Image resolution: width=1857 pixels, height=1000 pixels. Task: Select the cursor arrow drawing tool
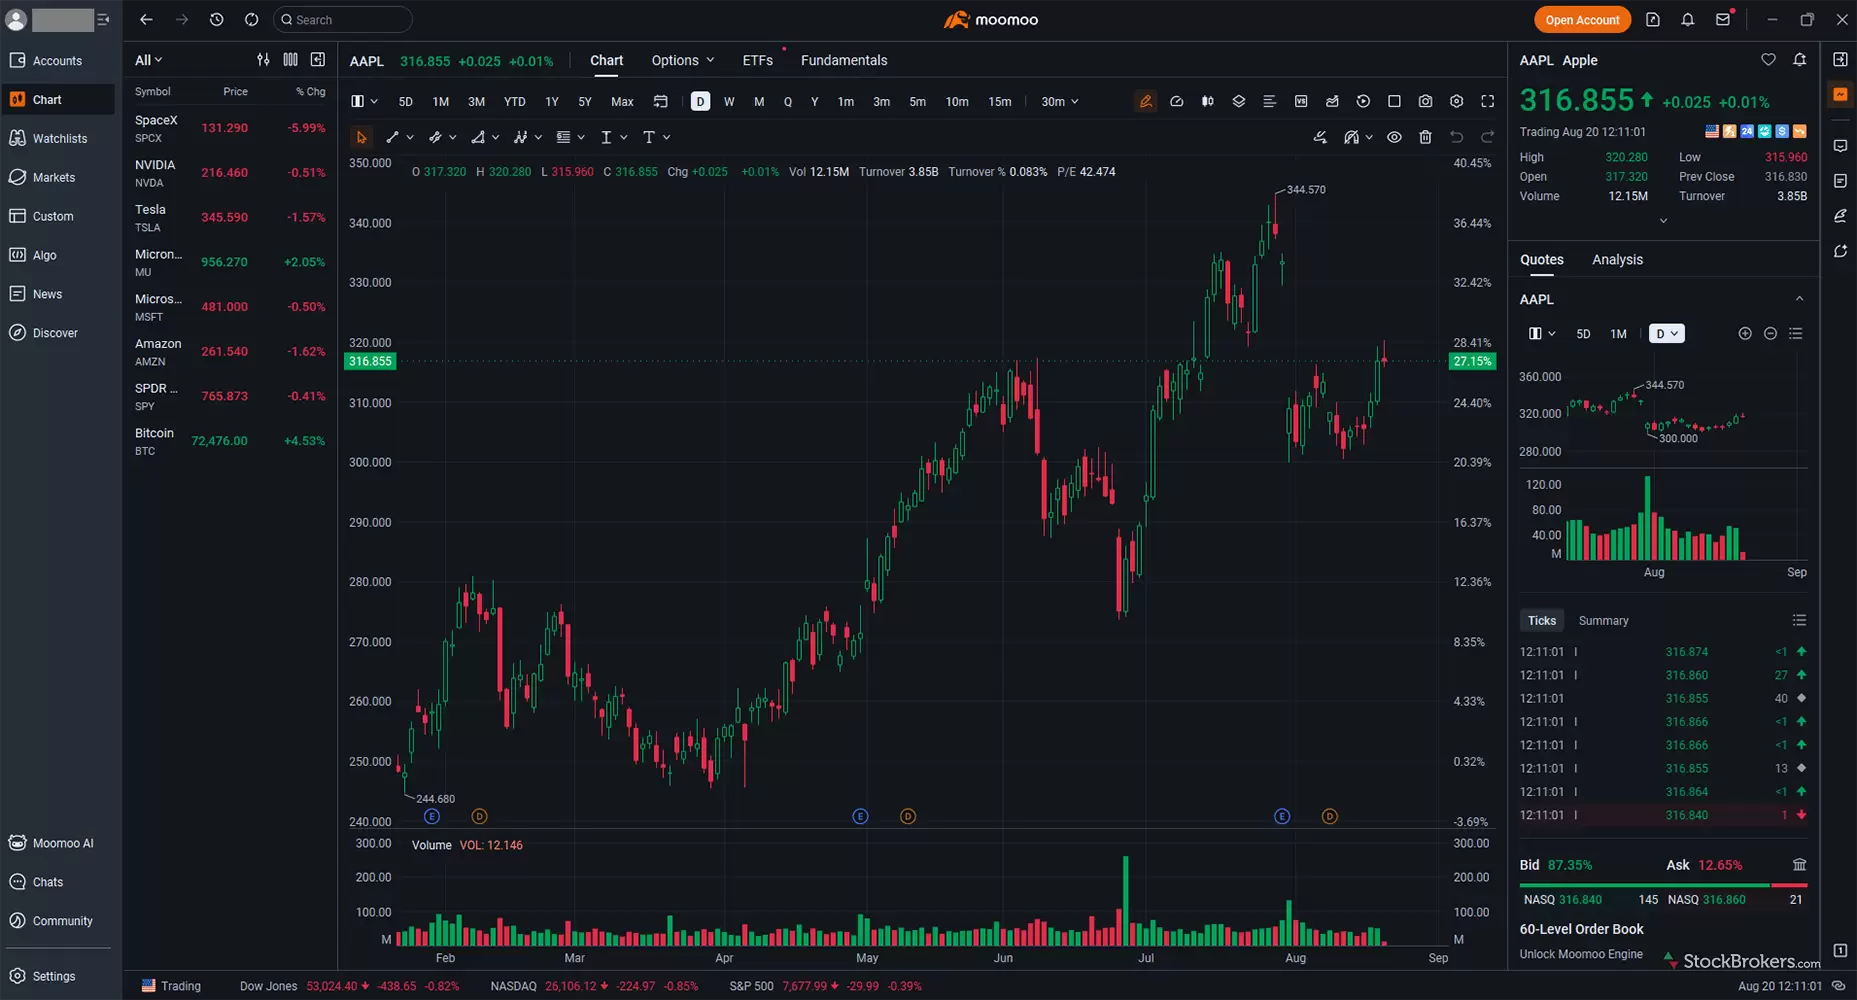pyautogui.click(x=361, y=137)
